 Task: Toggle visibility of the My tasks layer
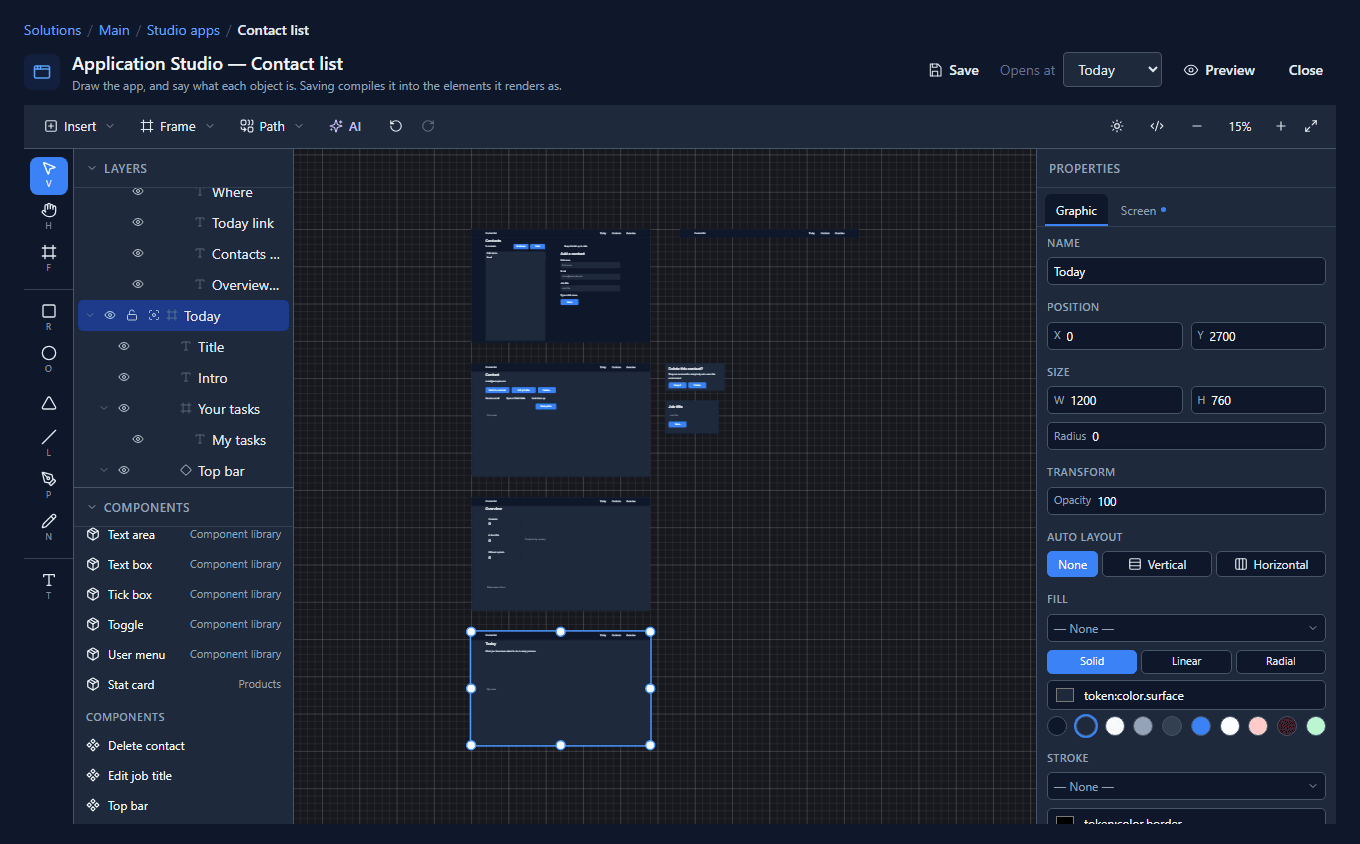click(138, 440)
